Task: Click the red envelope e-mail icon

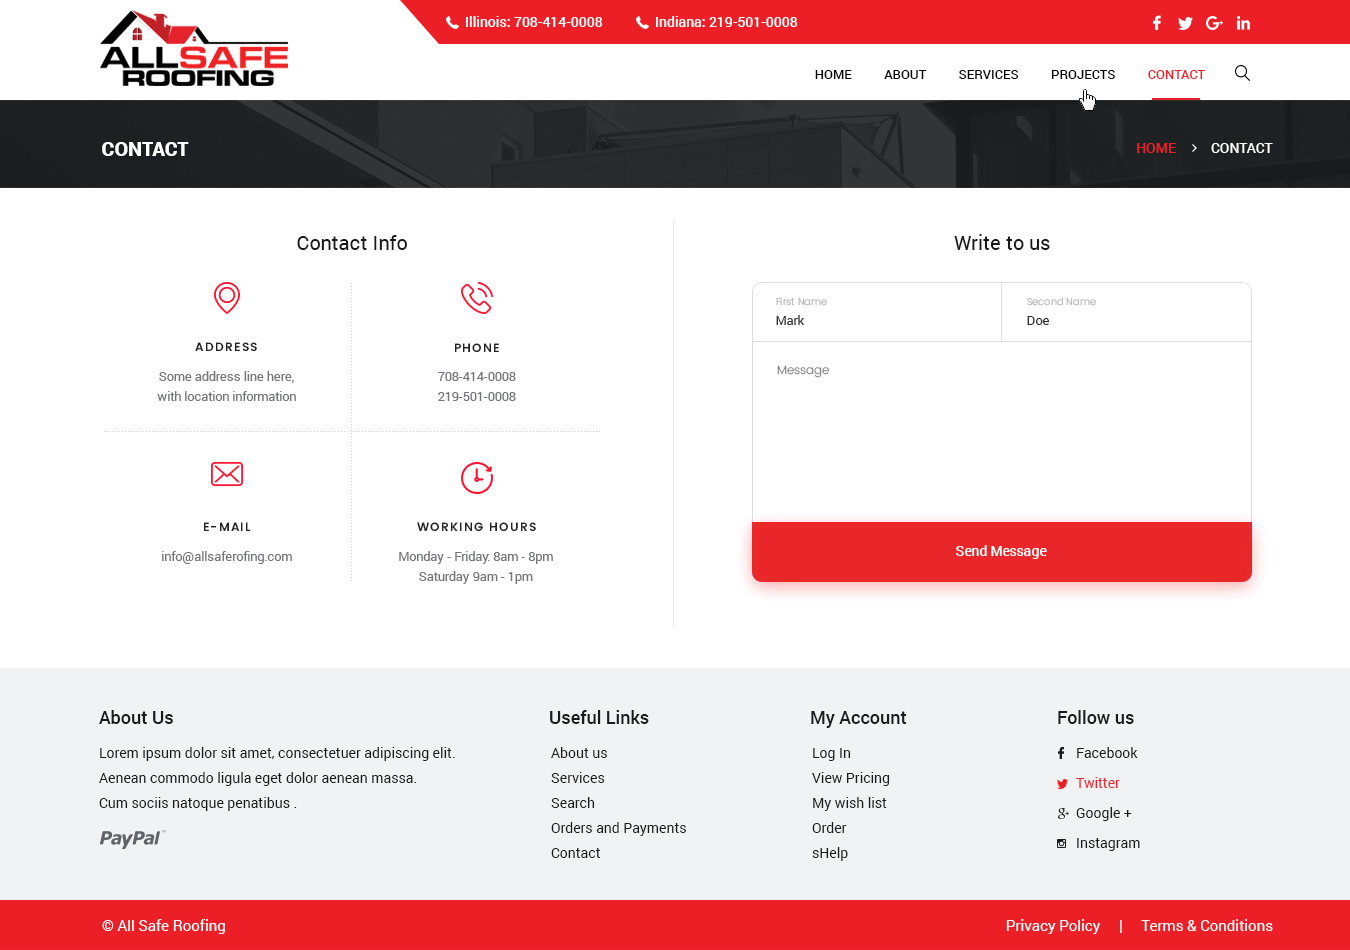Action: click(227, 474)
